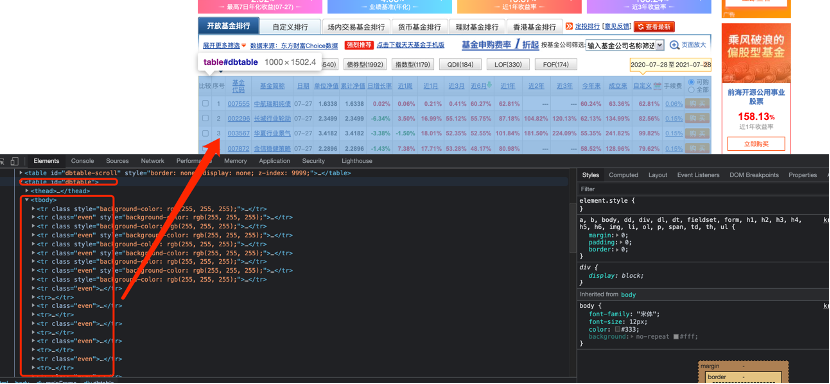
Task: Select the 全部 radio button
Action: click(691, 90)
